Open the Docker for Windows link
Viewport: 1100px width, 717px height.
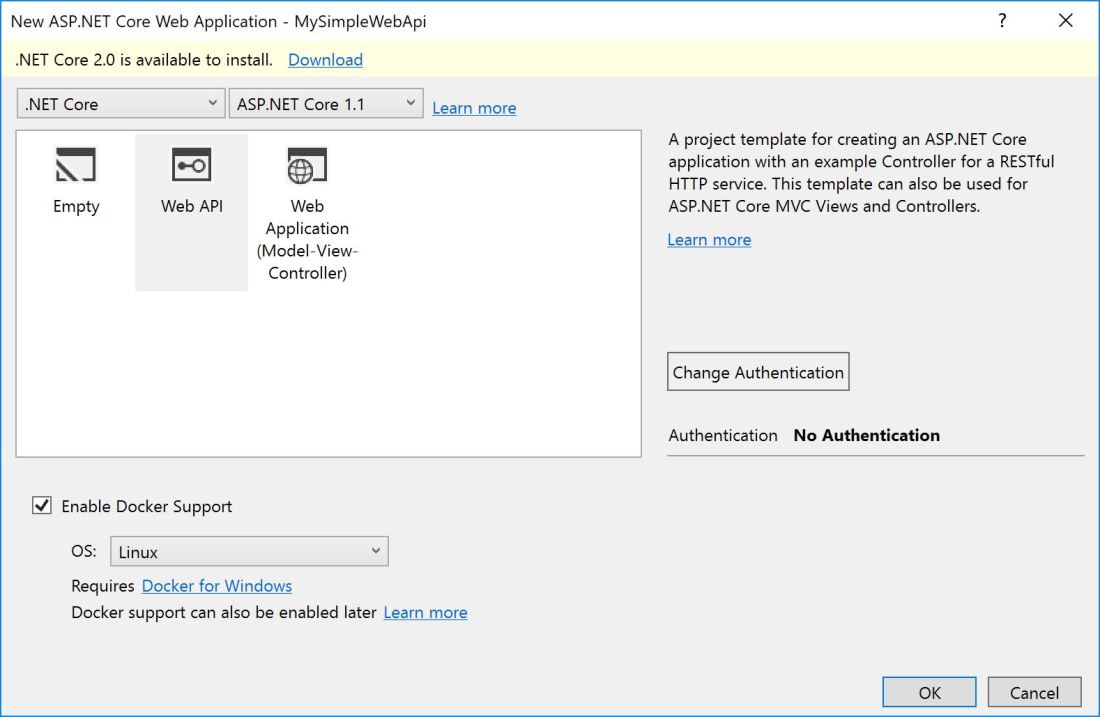(x=217, y=586)
